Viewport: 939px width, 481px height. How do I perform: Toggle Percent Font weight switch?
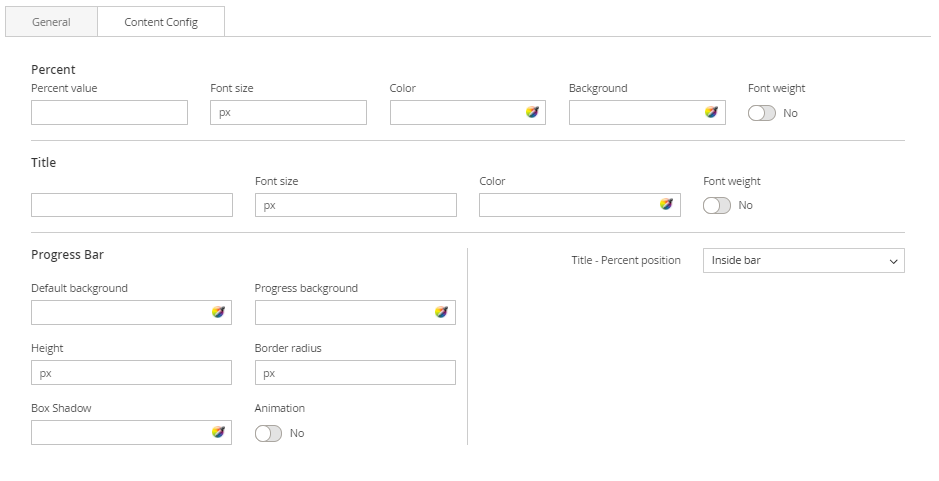tap(762, 113)
